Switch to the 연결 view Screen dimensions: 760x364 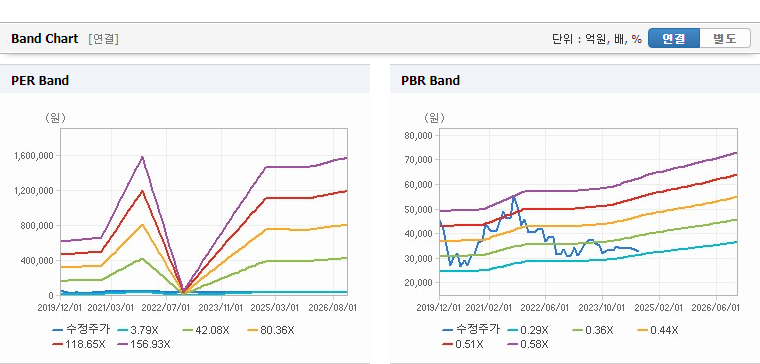coord(674,38)
